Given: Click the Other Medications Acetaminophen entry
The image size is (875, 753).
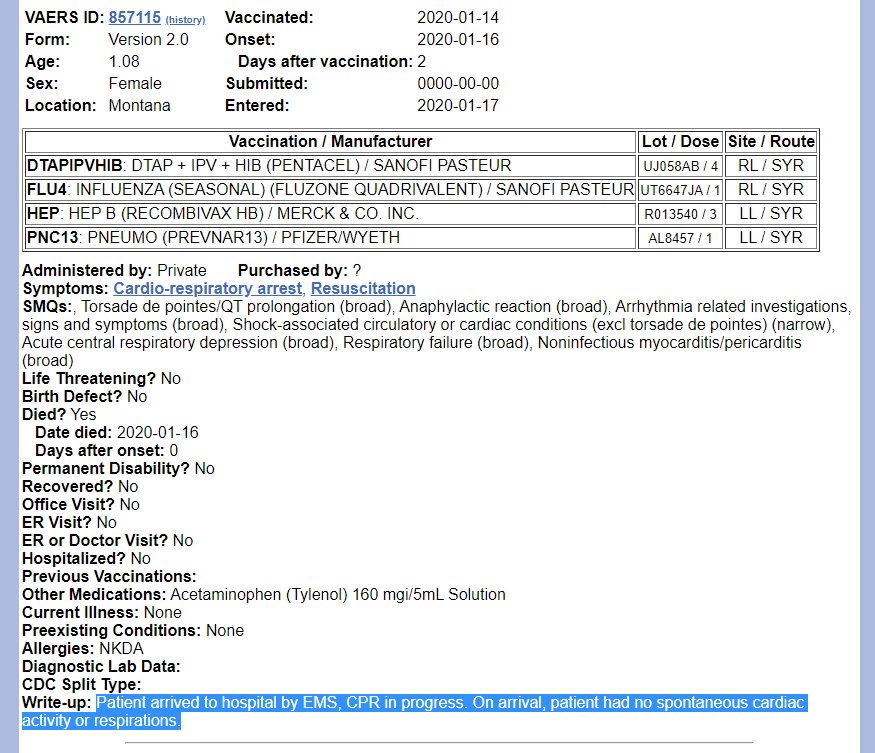Looking at the screenshot, I should pos(264,594).
